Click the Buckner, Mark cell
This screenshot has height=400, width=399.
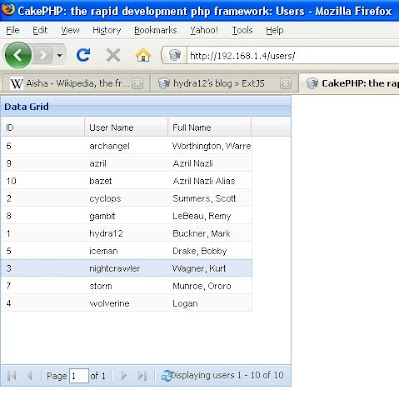point(210,233)
